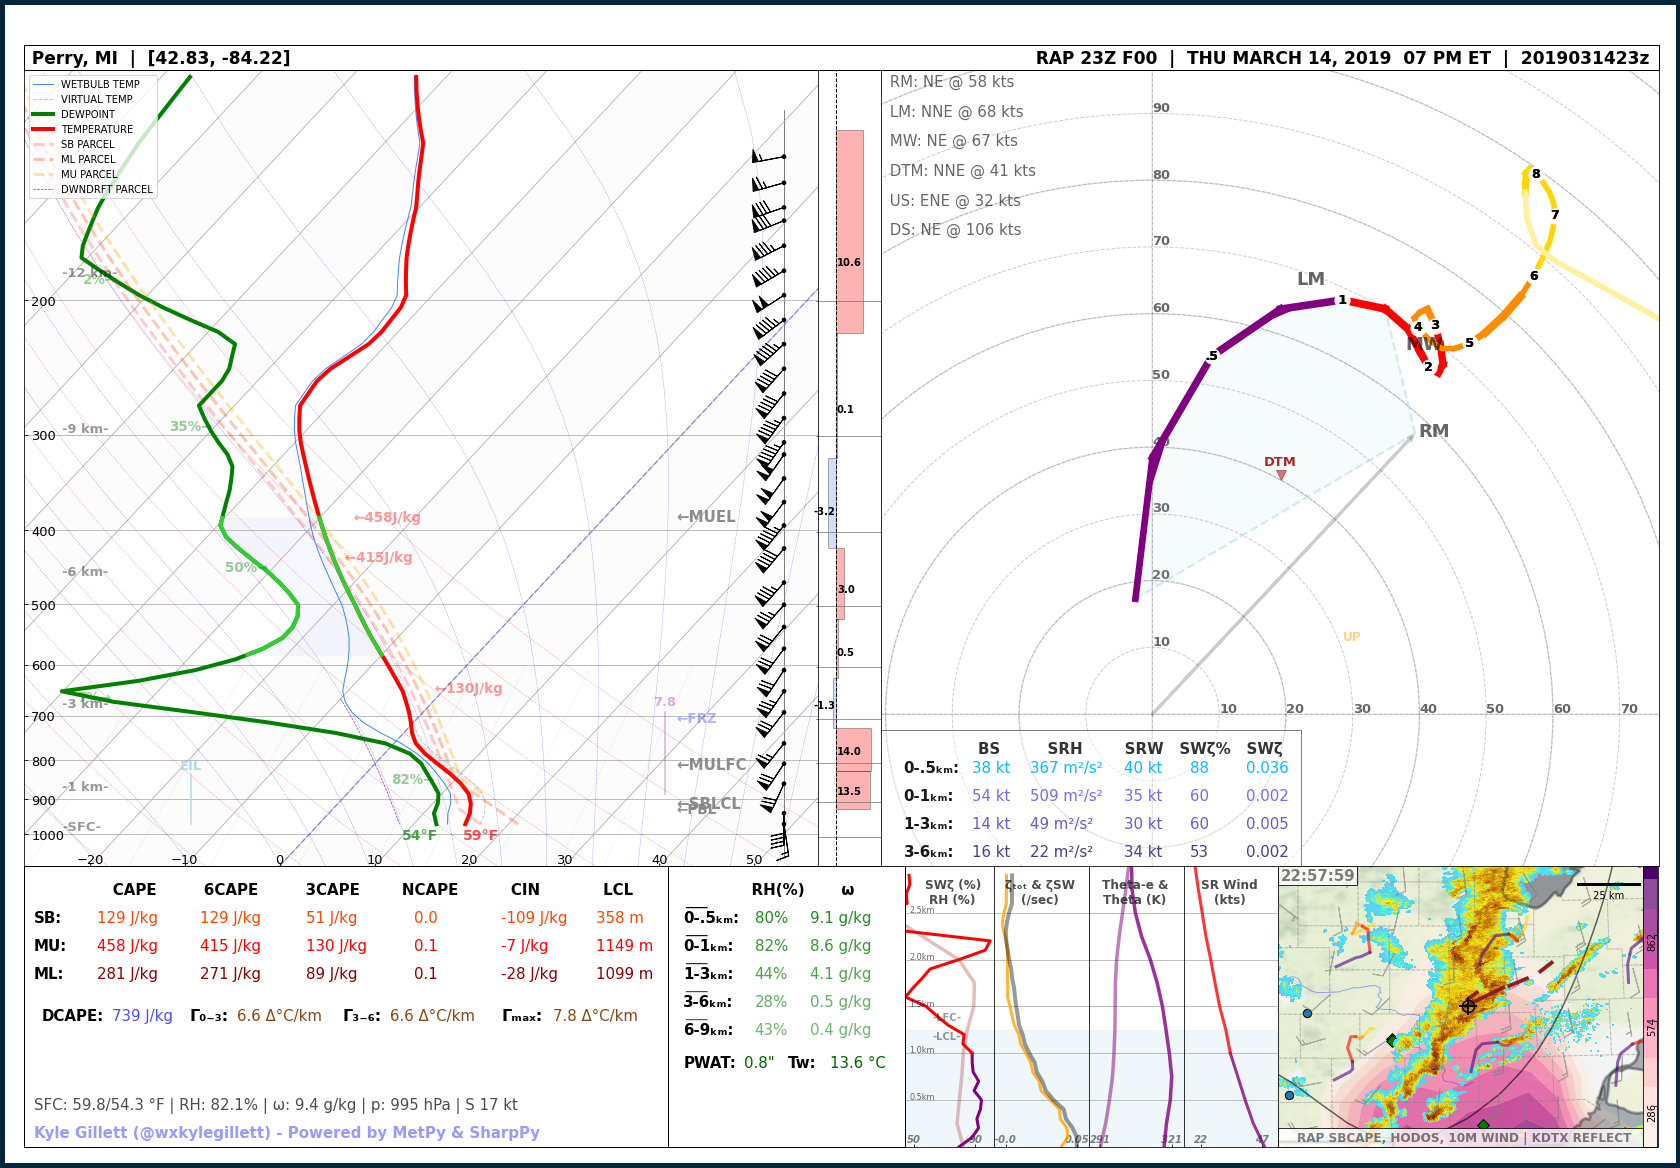Click the '←FRZ' freezing level label
1680x1168 pixels.
pos(697,718)
